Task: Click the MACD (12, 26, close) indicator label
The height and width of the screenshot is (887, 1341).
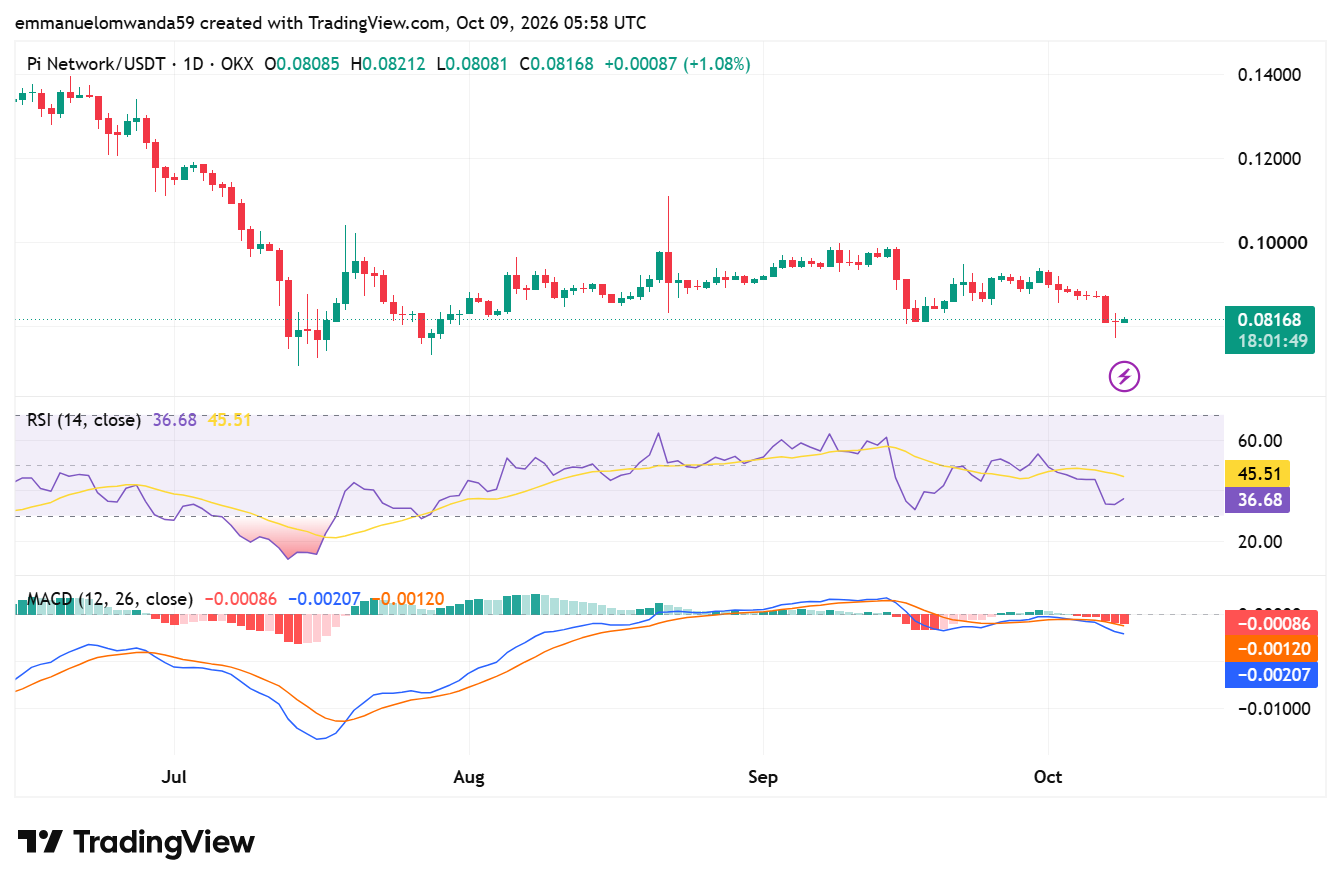Action: [110, 599]
